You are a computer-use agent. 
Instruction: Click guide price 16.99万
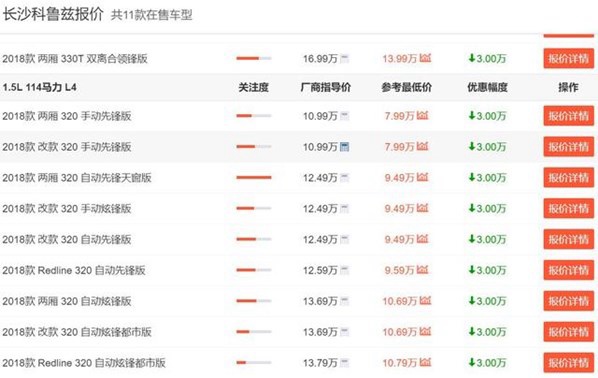point(320,59)
